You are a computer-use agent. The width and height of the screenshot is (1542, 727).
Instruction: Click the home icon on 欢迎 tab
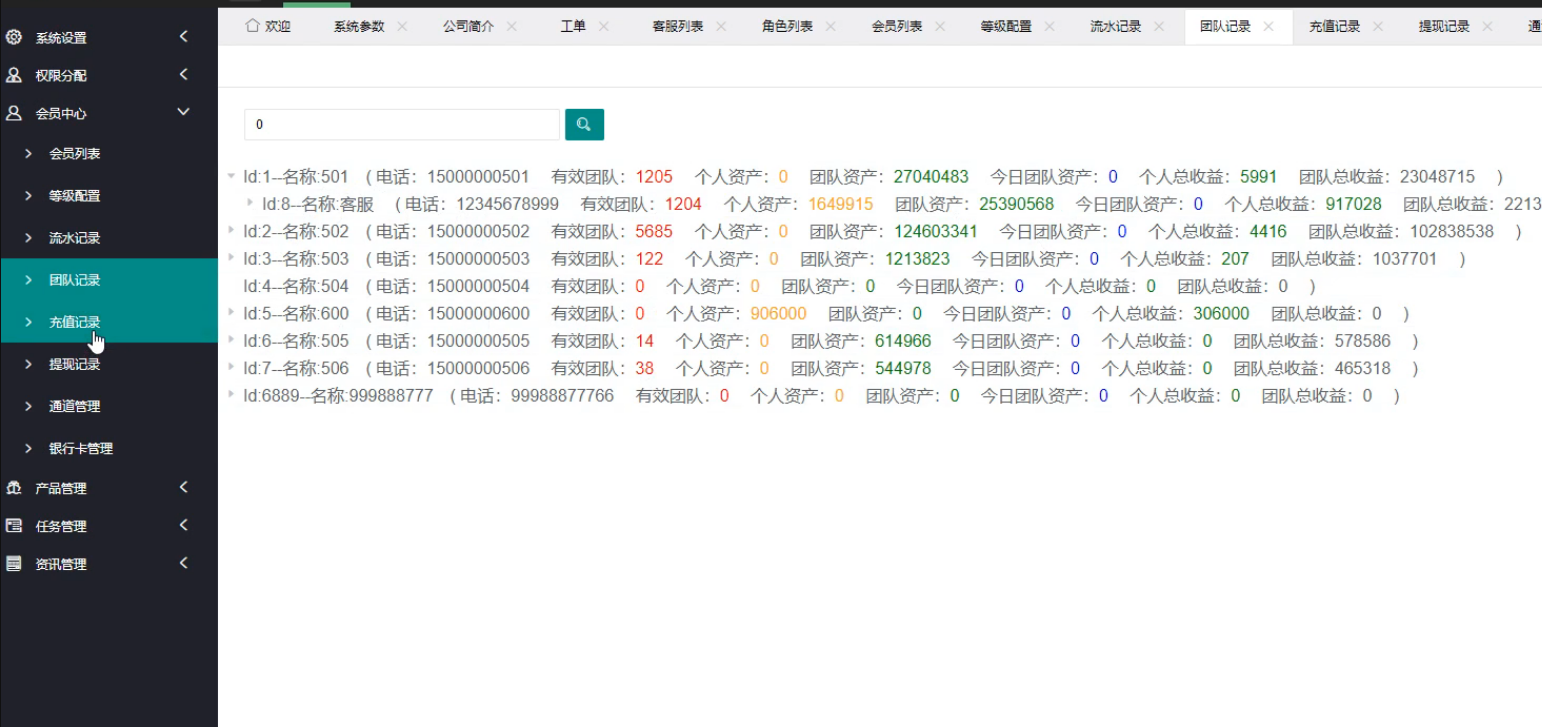252,26
